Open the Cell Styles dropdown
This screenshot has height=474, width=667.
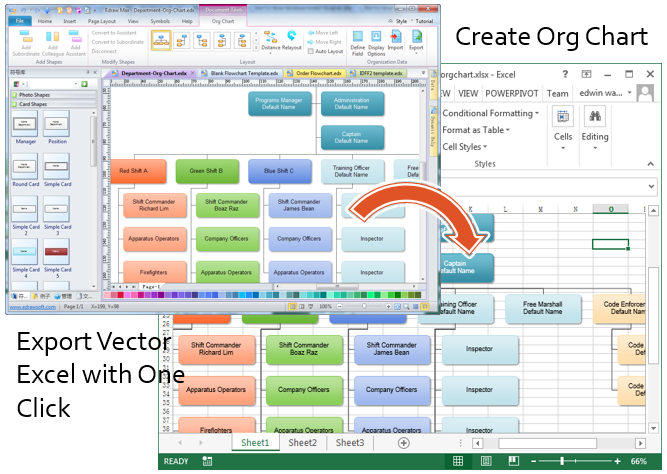465,147
